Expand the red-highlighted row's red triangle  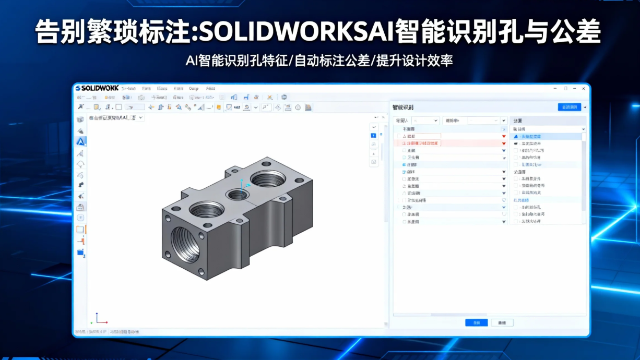504,144
